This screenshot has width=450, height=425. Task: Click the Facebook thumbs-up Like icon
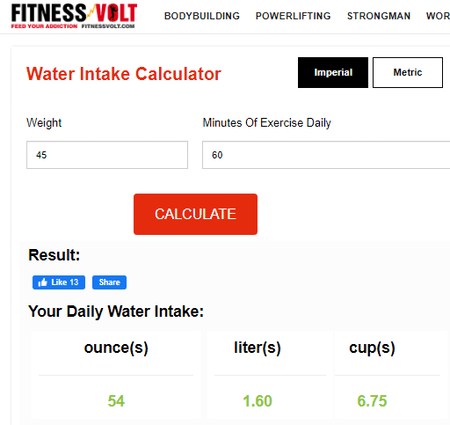(x=42, y=283)
